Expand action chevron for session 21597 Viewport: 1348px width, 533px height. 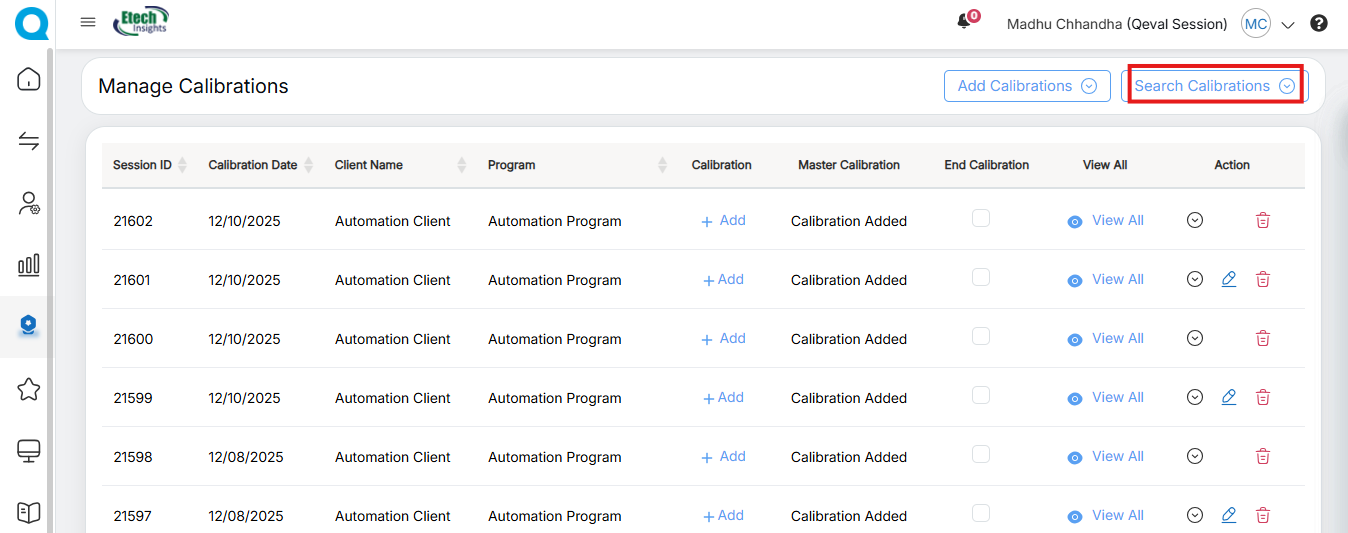(1194, 516)
